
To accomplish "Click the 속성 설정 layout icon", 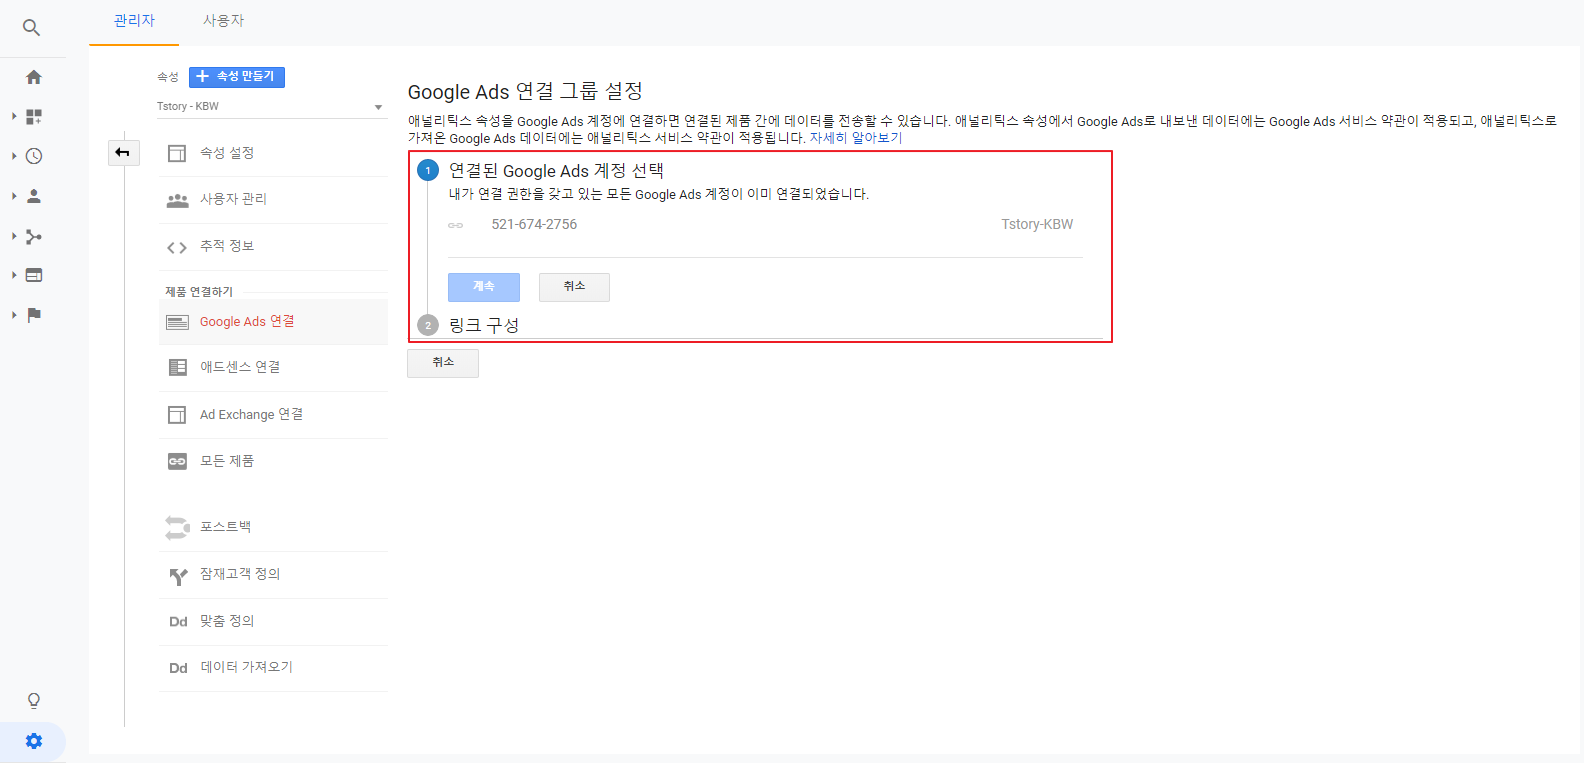I will (x=177, y=153).
